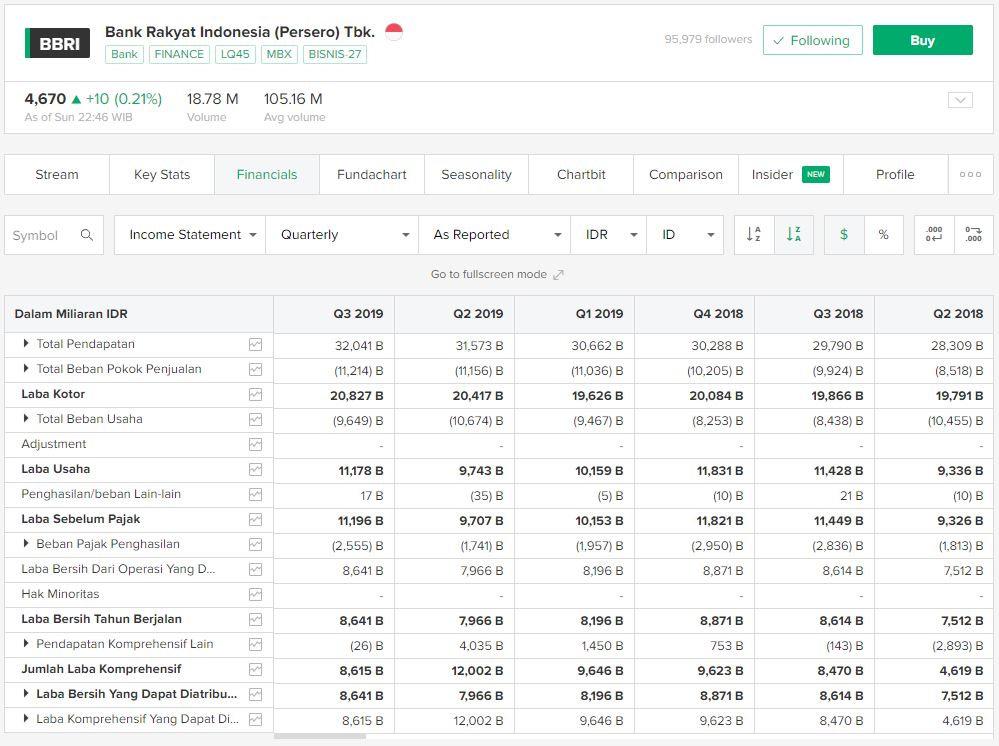Expand Beban Pajak Penghasilan row
Image resolution: width=999 pixels, height=746 pixels.
pos(25,543)
